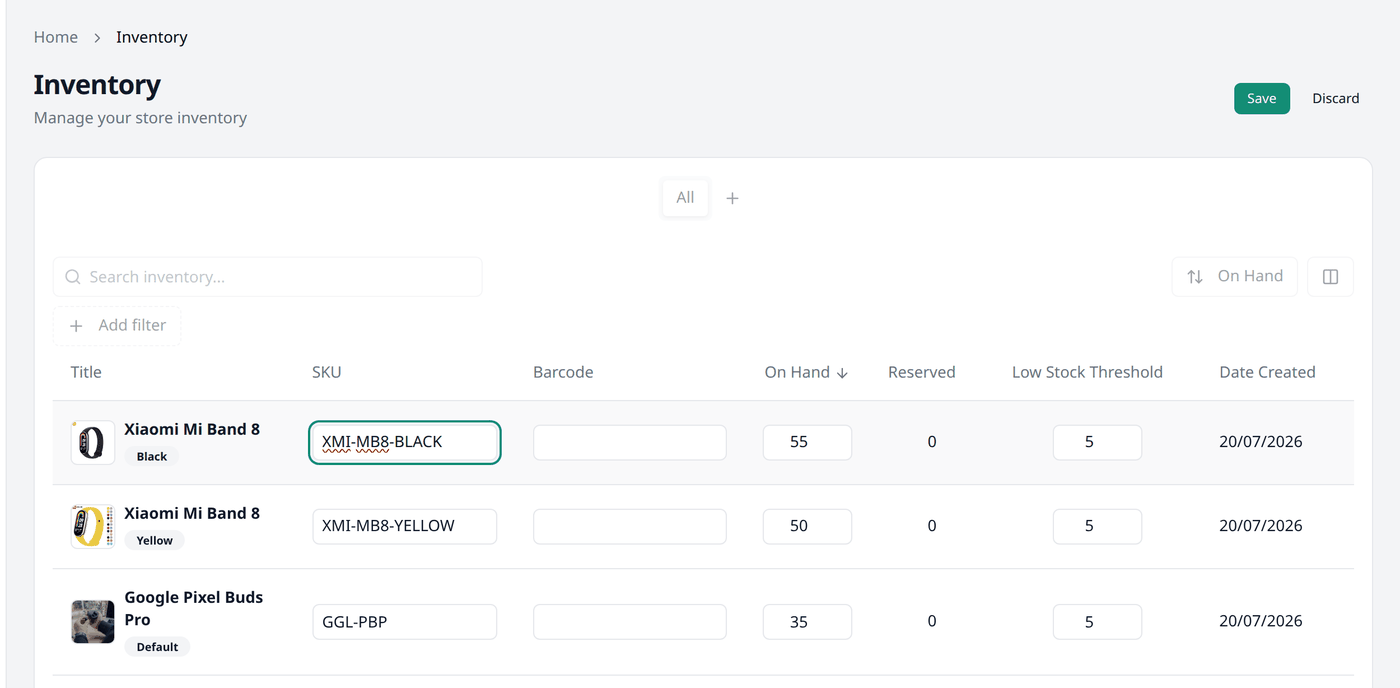Screen dimensions: 1400x688
Task: Focus the Search inventory field
Action: coord(268,277)
